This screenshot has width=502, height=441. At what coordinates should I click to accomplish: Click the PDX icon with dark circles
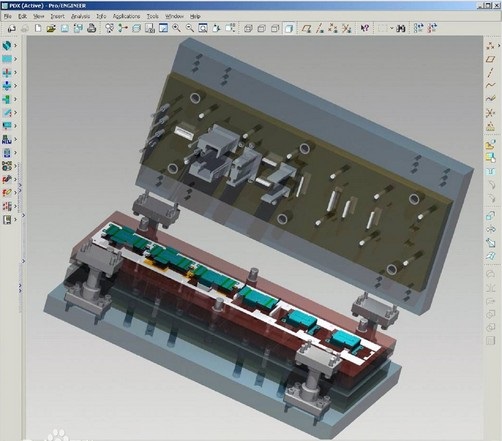(x=7, y=166)
